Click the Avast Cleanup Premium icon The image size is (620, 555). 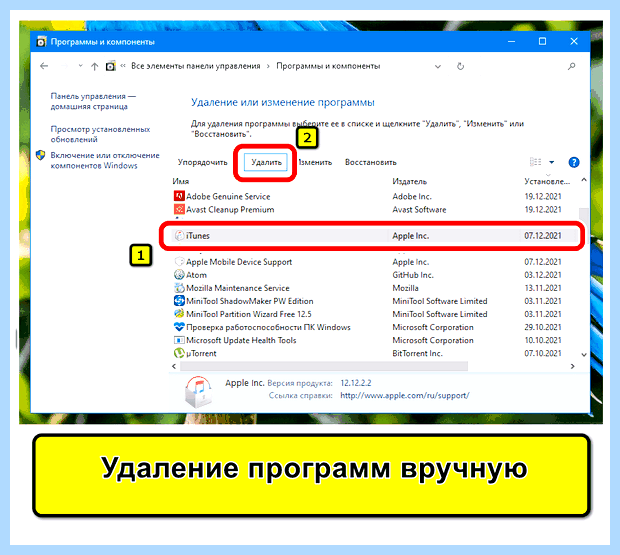[179, 209]
